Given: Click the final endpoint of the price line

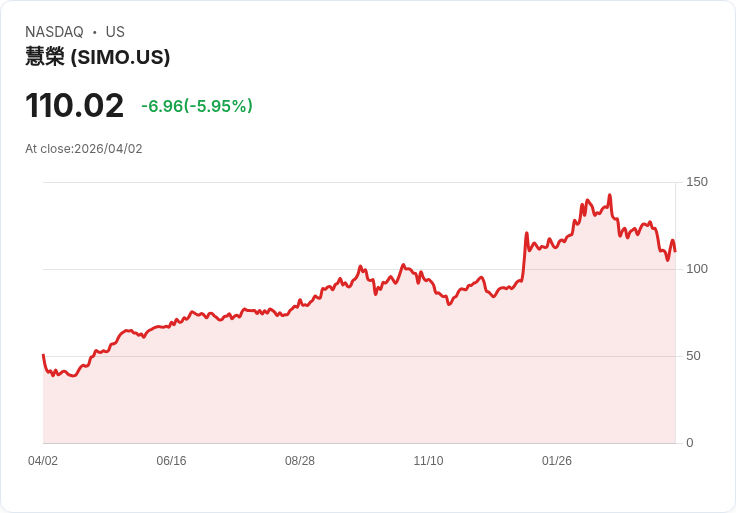Looking at the screenshot, I should tap(675, 251).
